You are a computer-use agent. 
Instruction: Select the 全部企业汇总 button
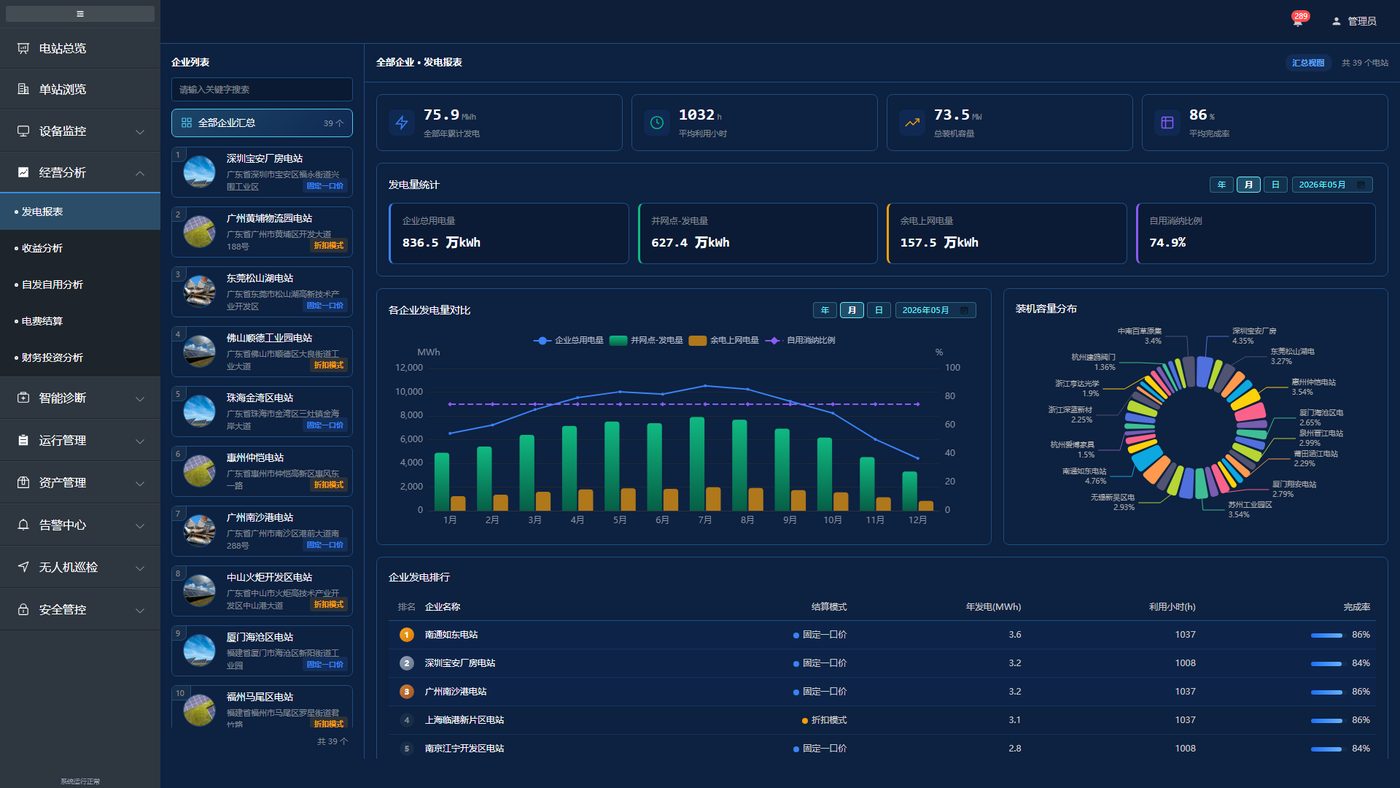pyautogui.click(x=262, y=123)
